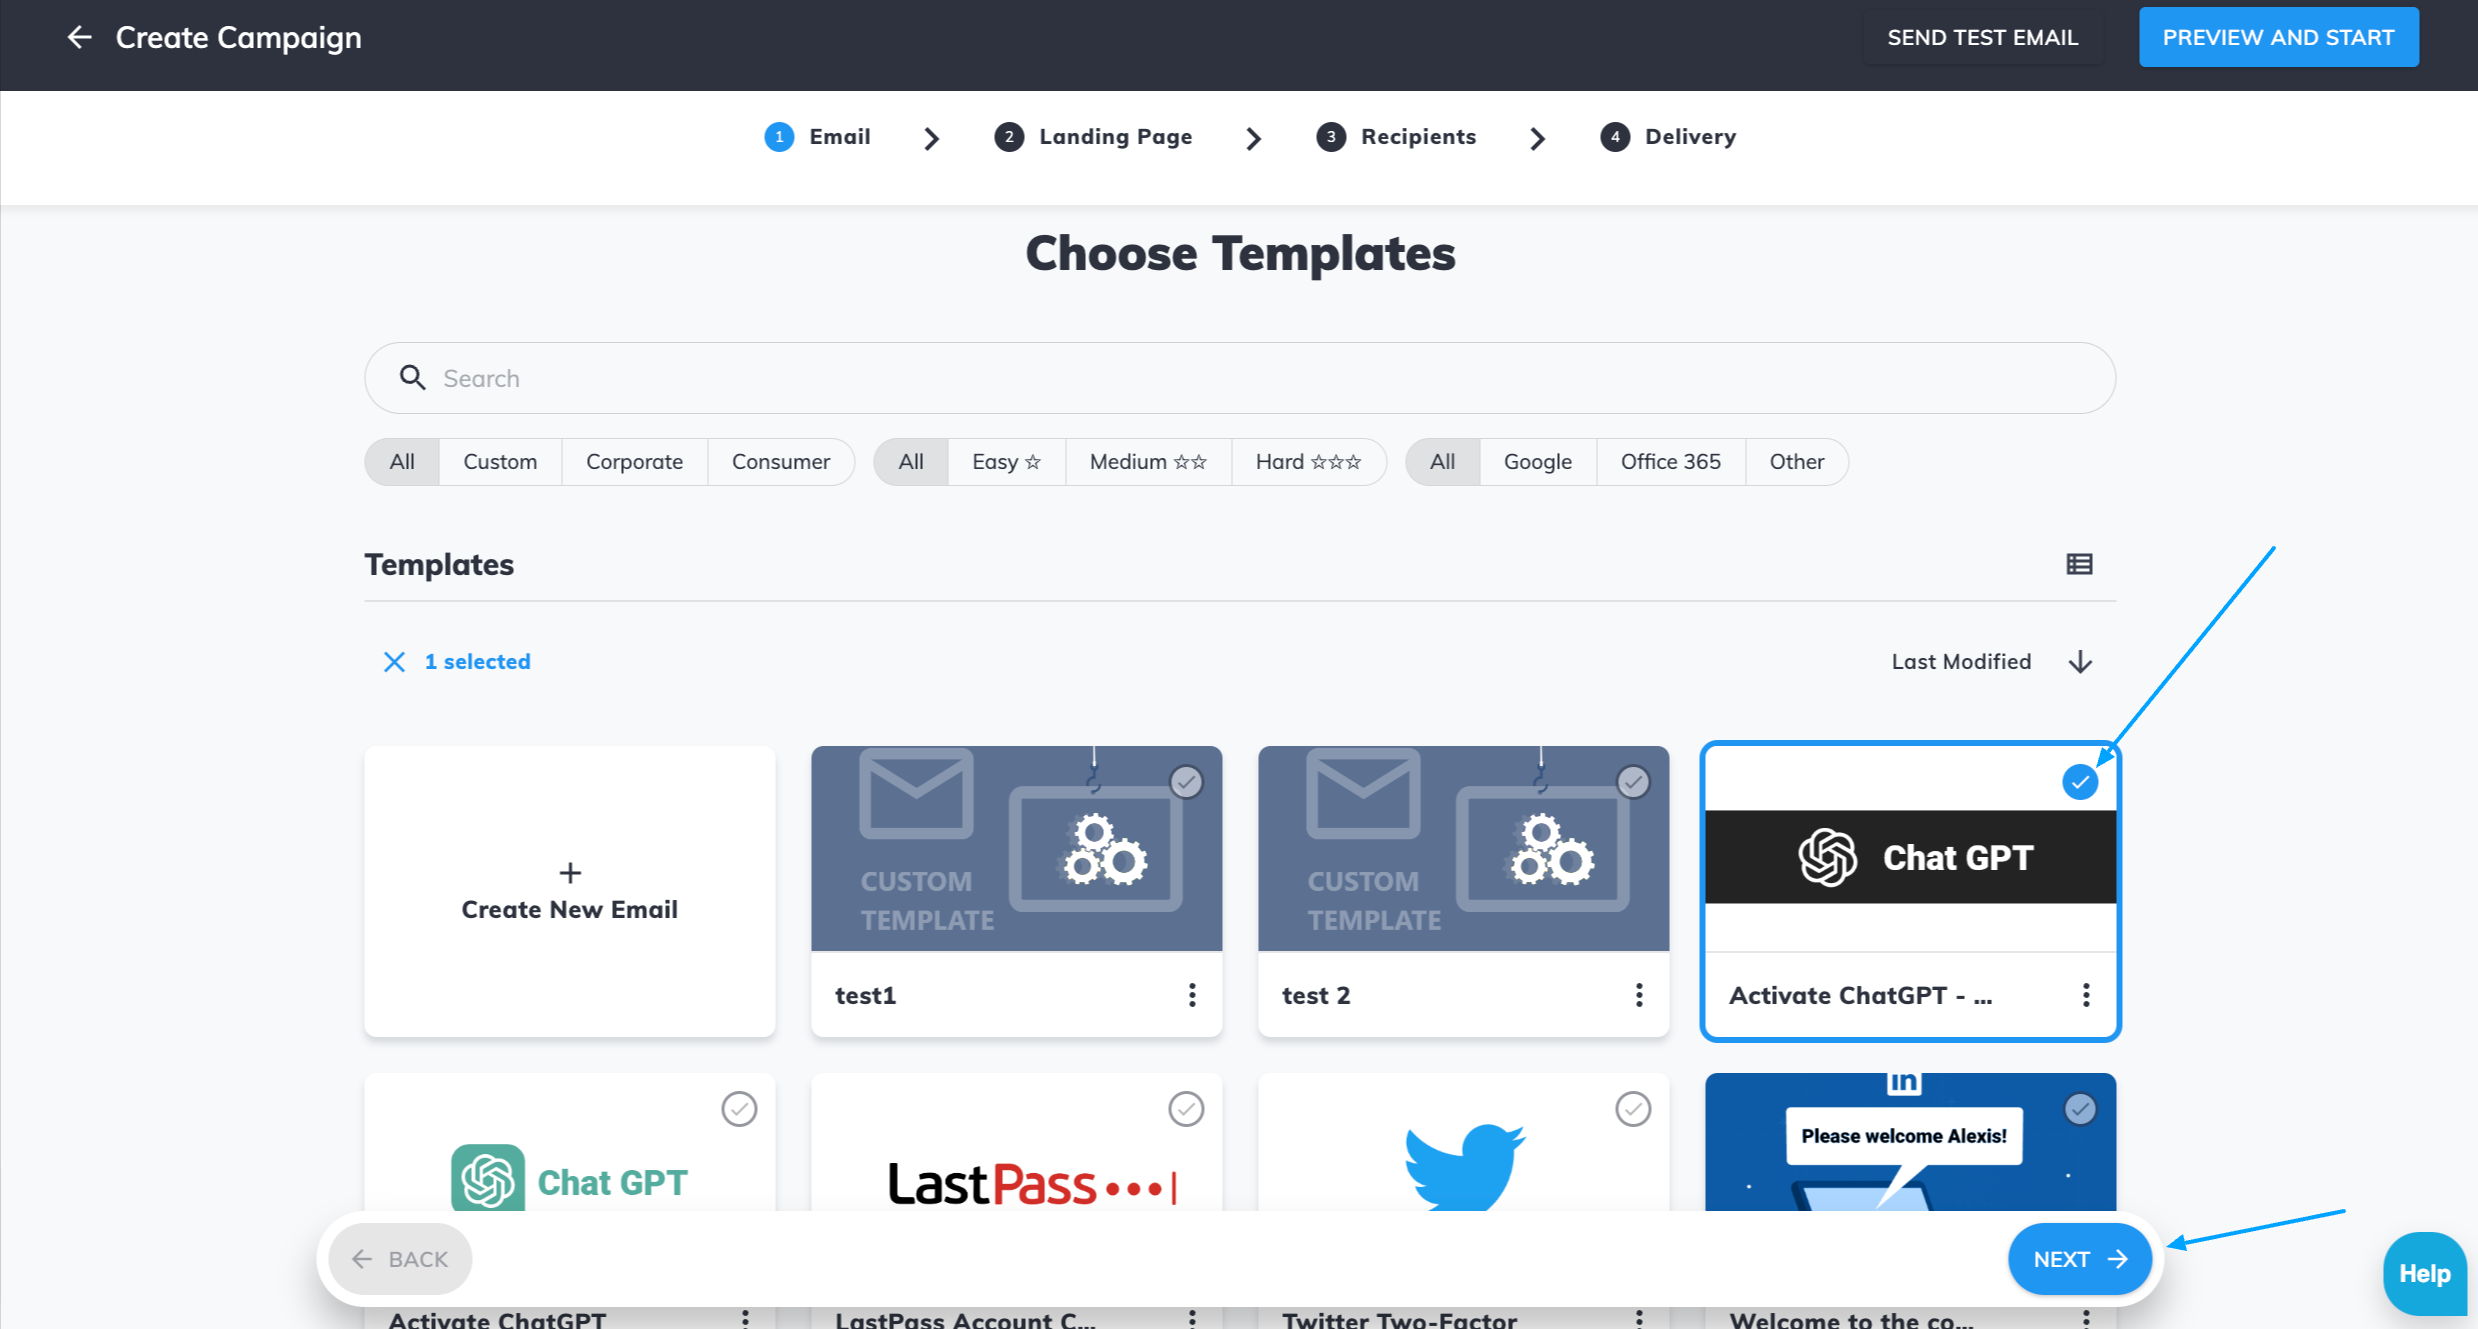The image size is (2478, 1329).
Task: Click the back arrow beside Create Campaign
Action: (x=79, y=37)
